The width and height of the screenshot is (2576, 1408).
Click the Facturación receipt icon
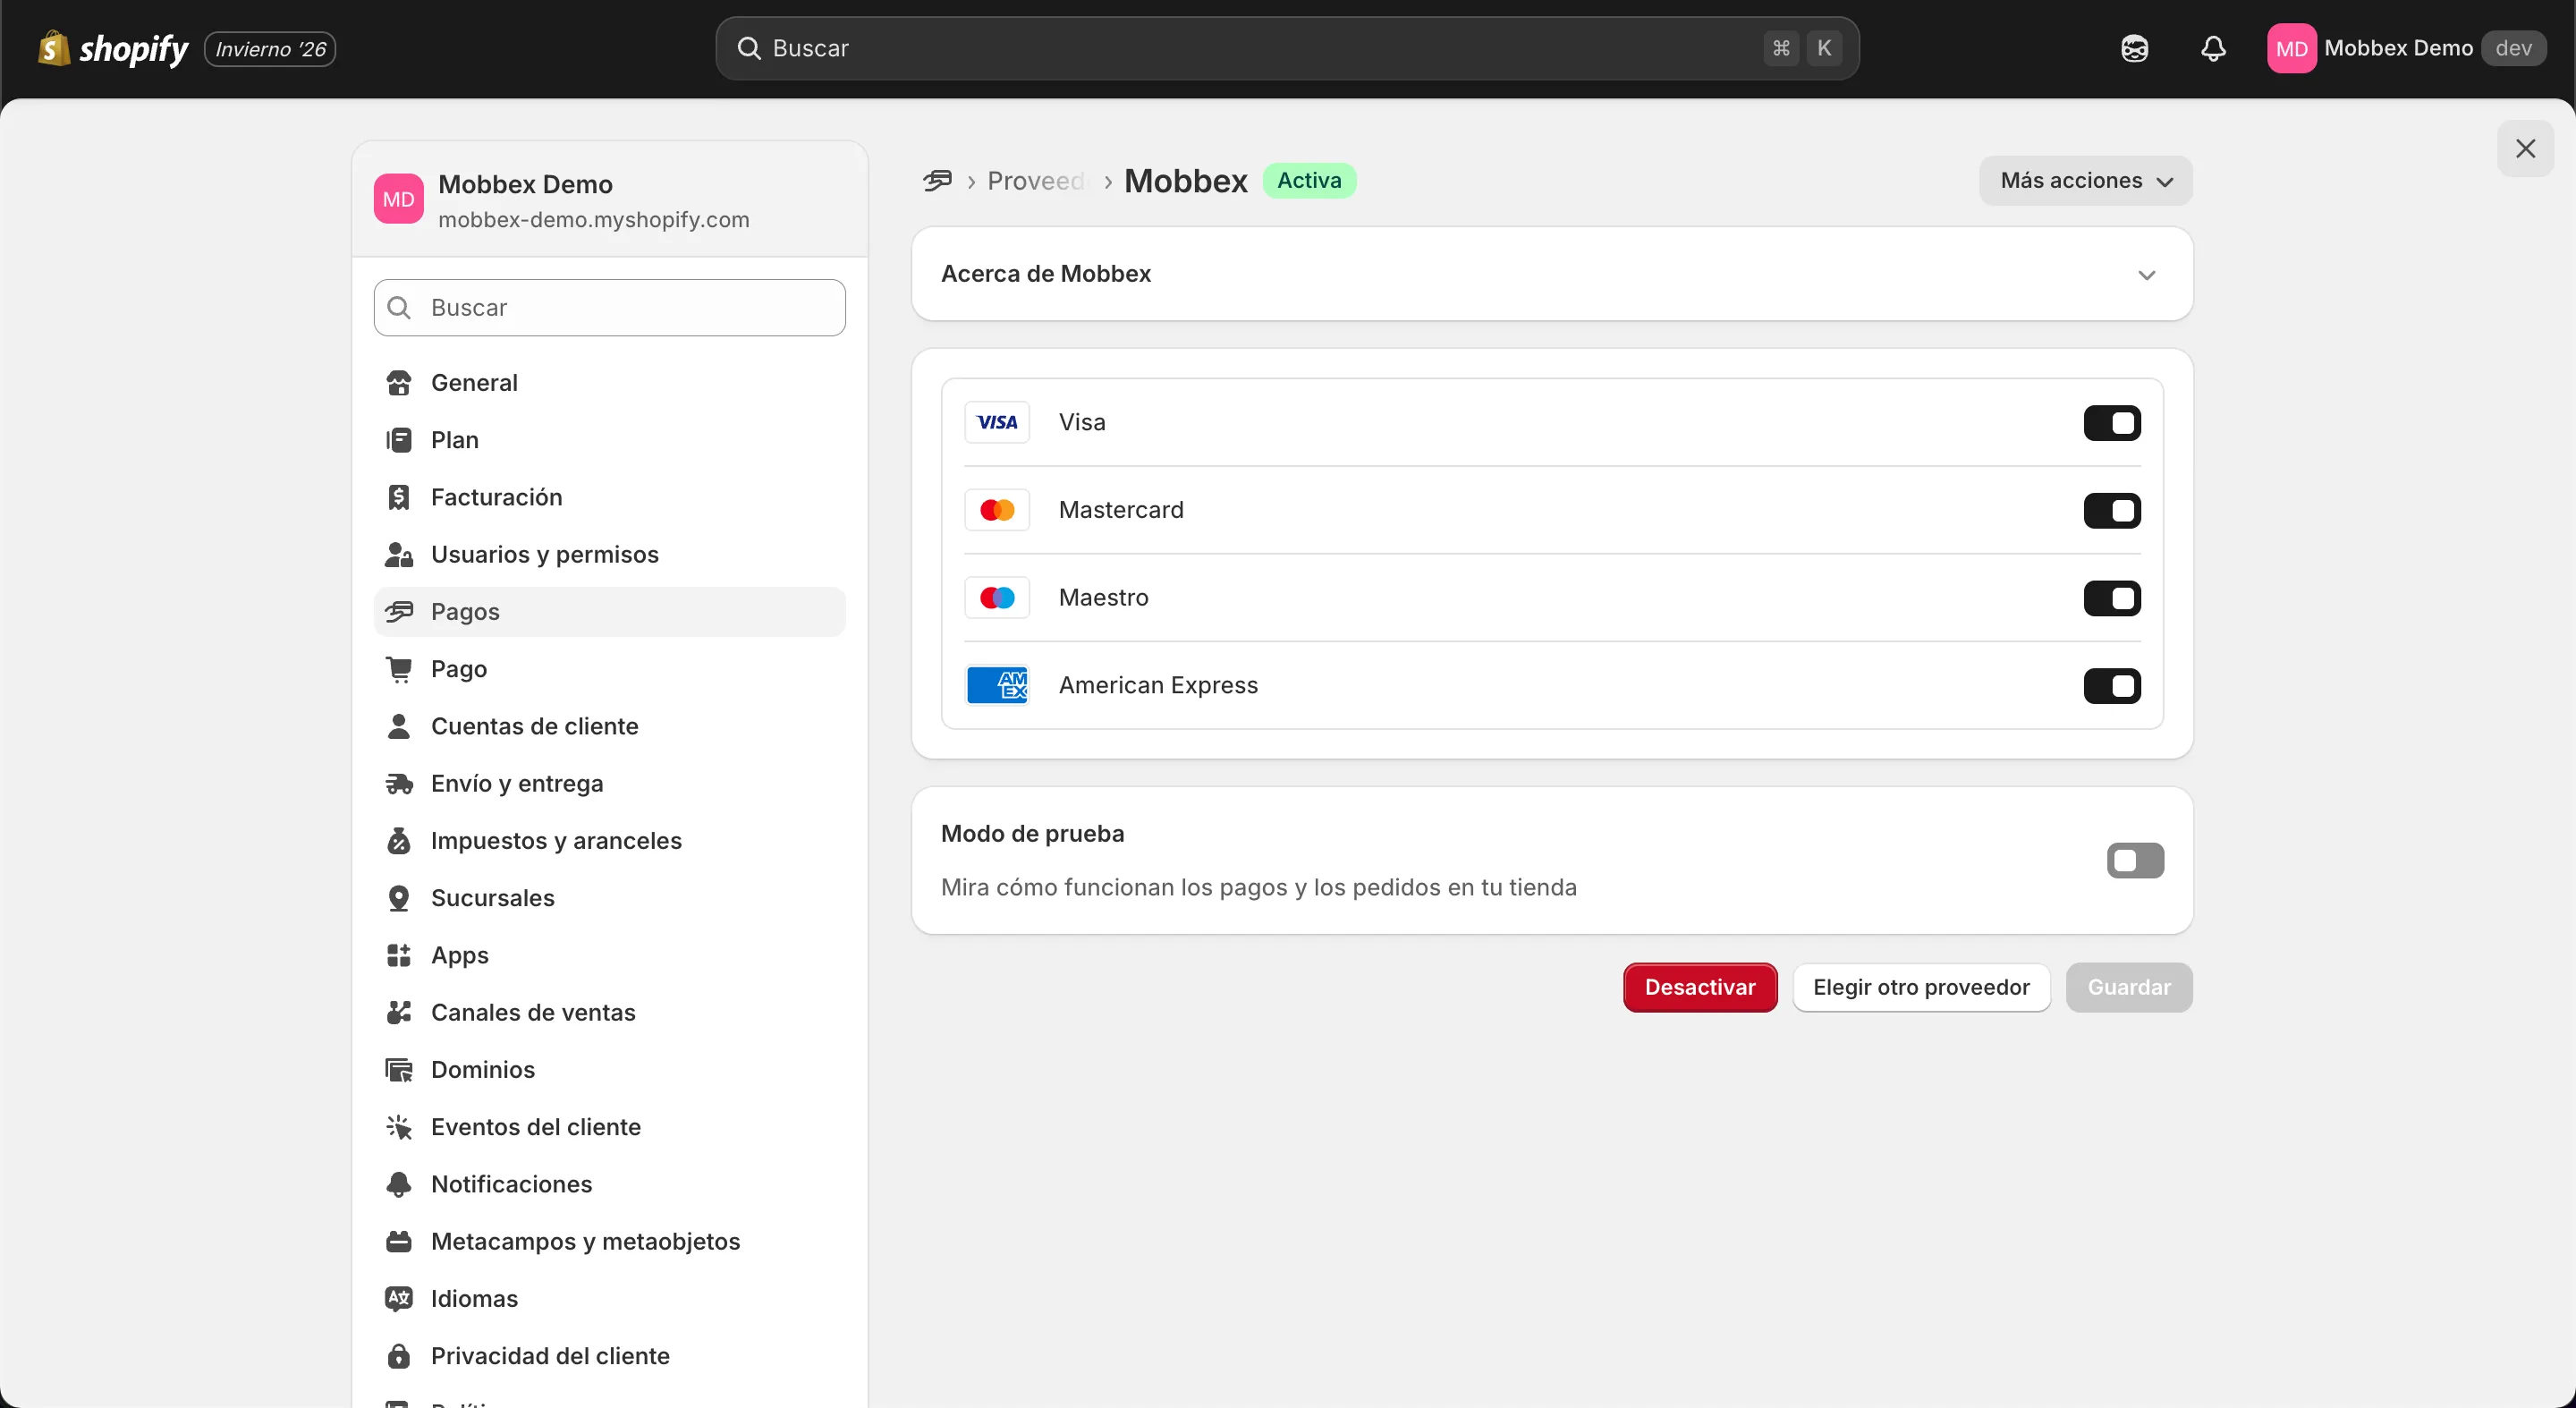coord(399,497)
